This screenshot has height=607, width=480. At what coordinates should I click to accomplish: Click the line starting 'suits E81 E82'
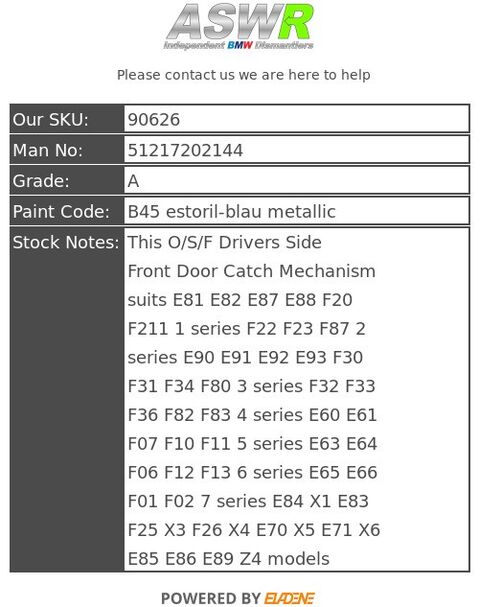pos(240,300)
